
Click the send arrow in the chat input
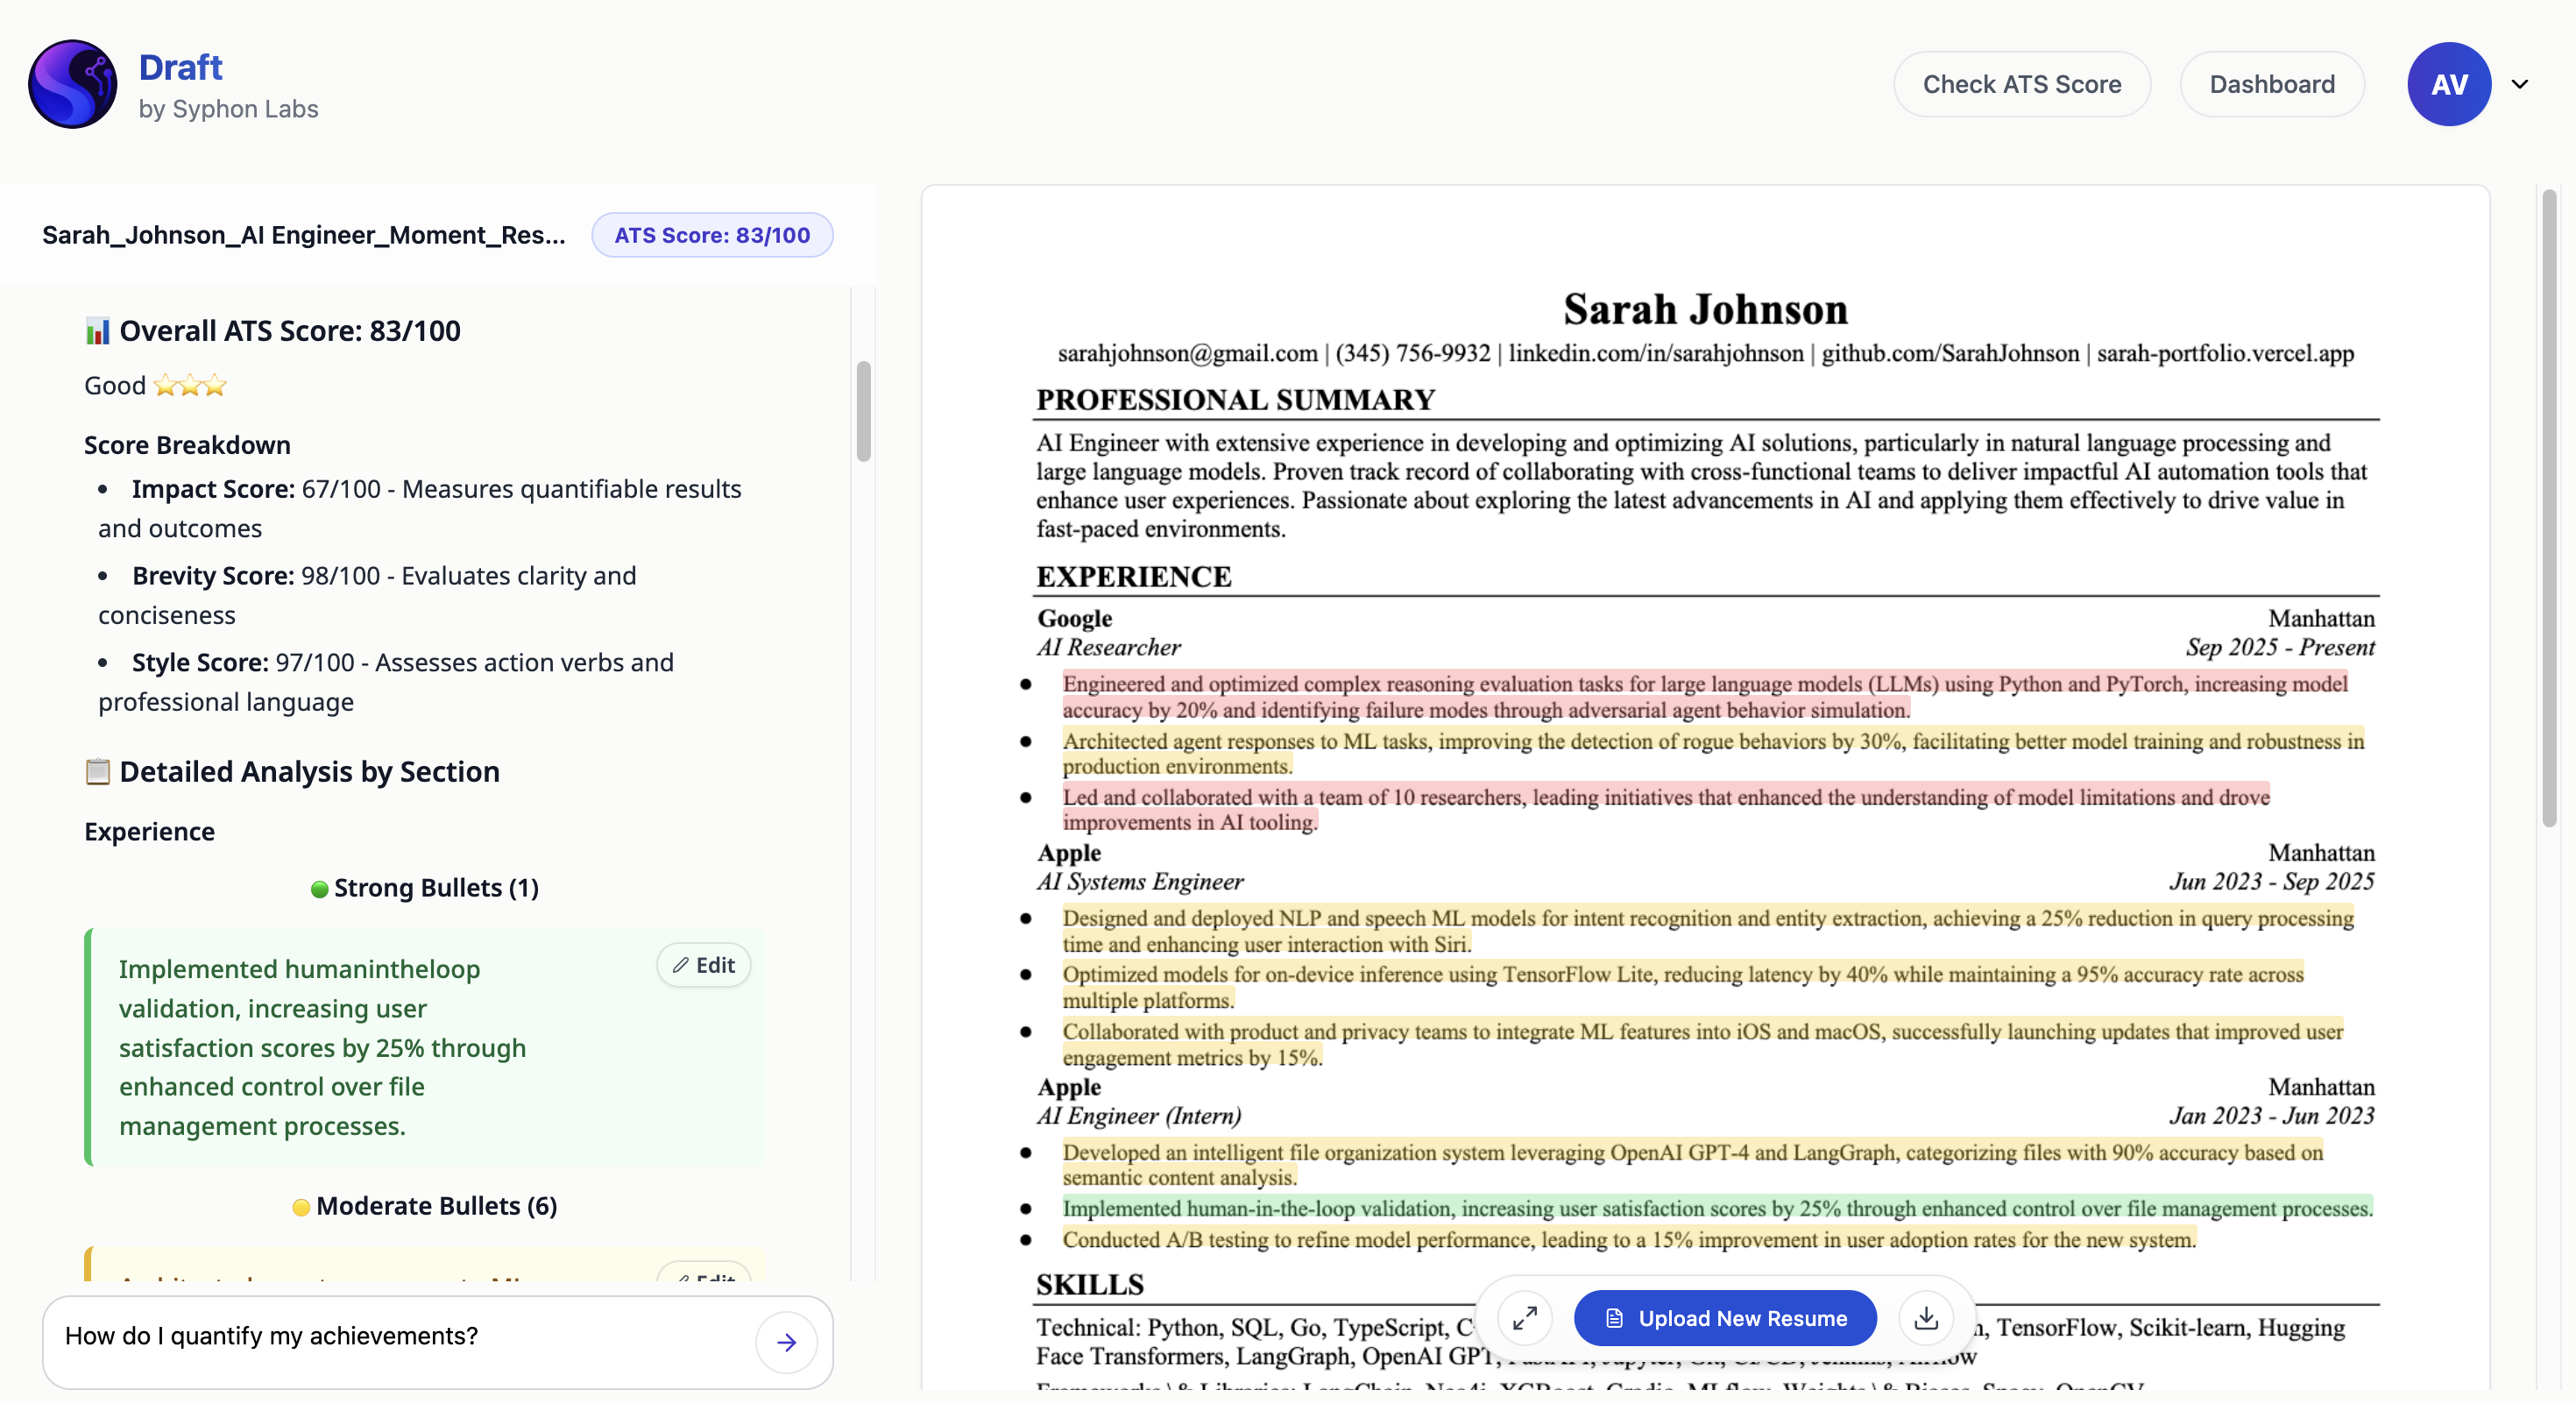pyautogui.click(x=786, y=1342)
